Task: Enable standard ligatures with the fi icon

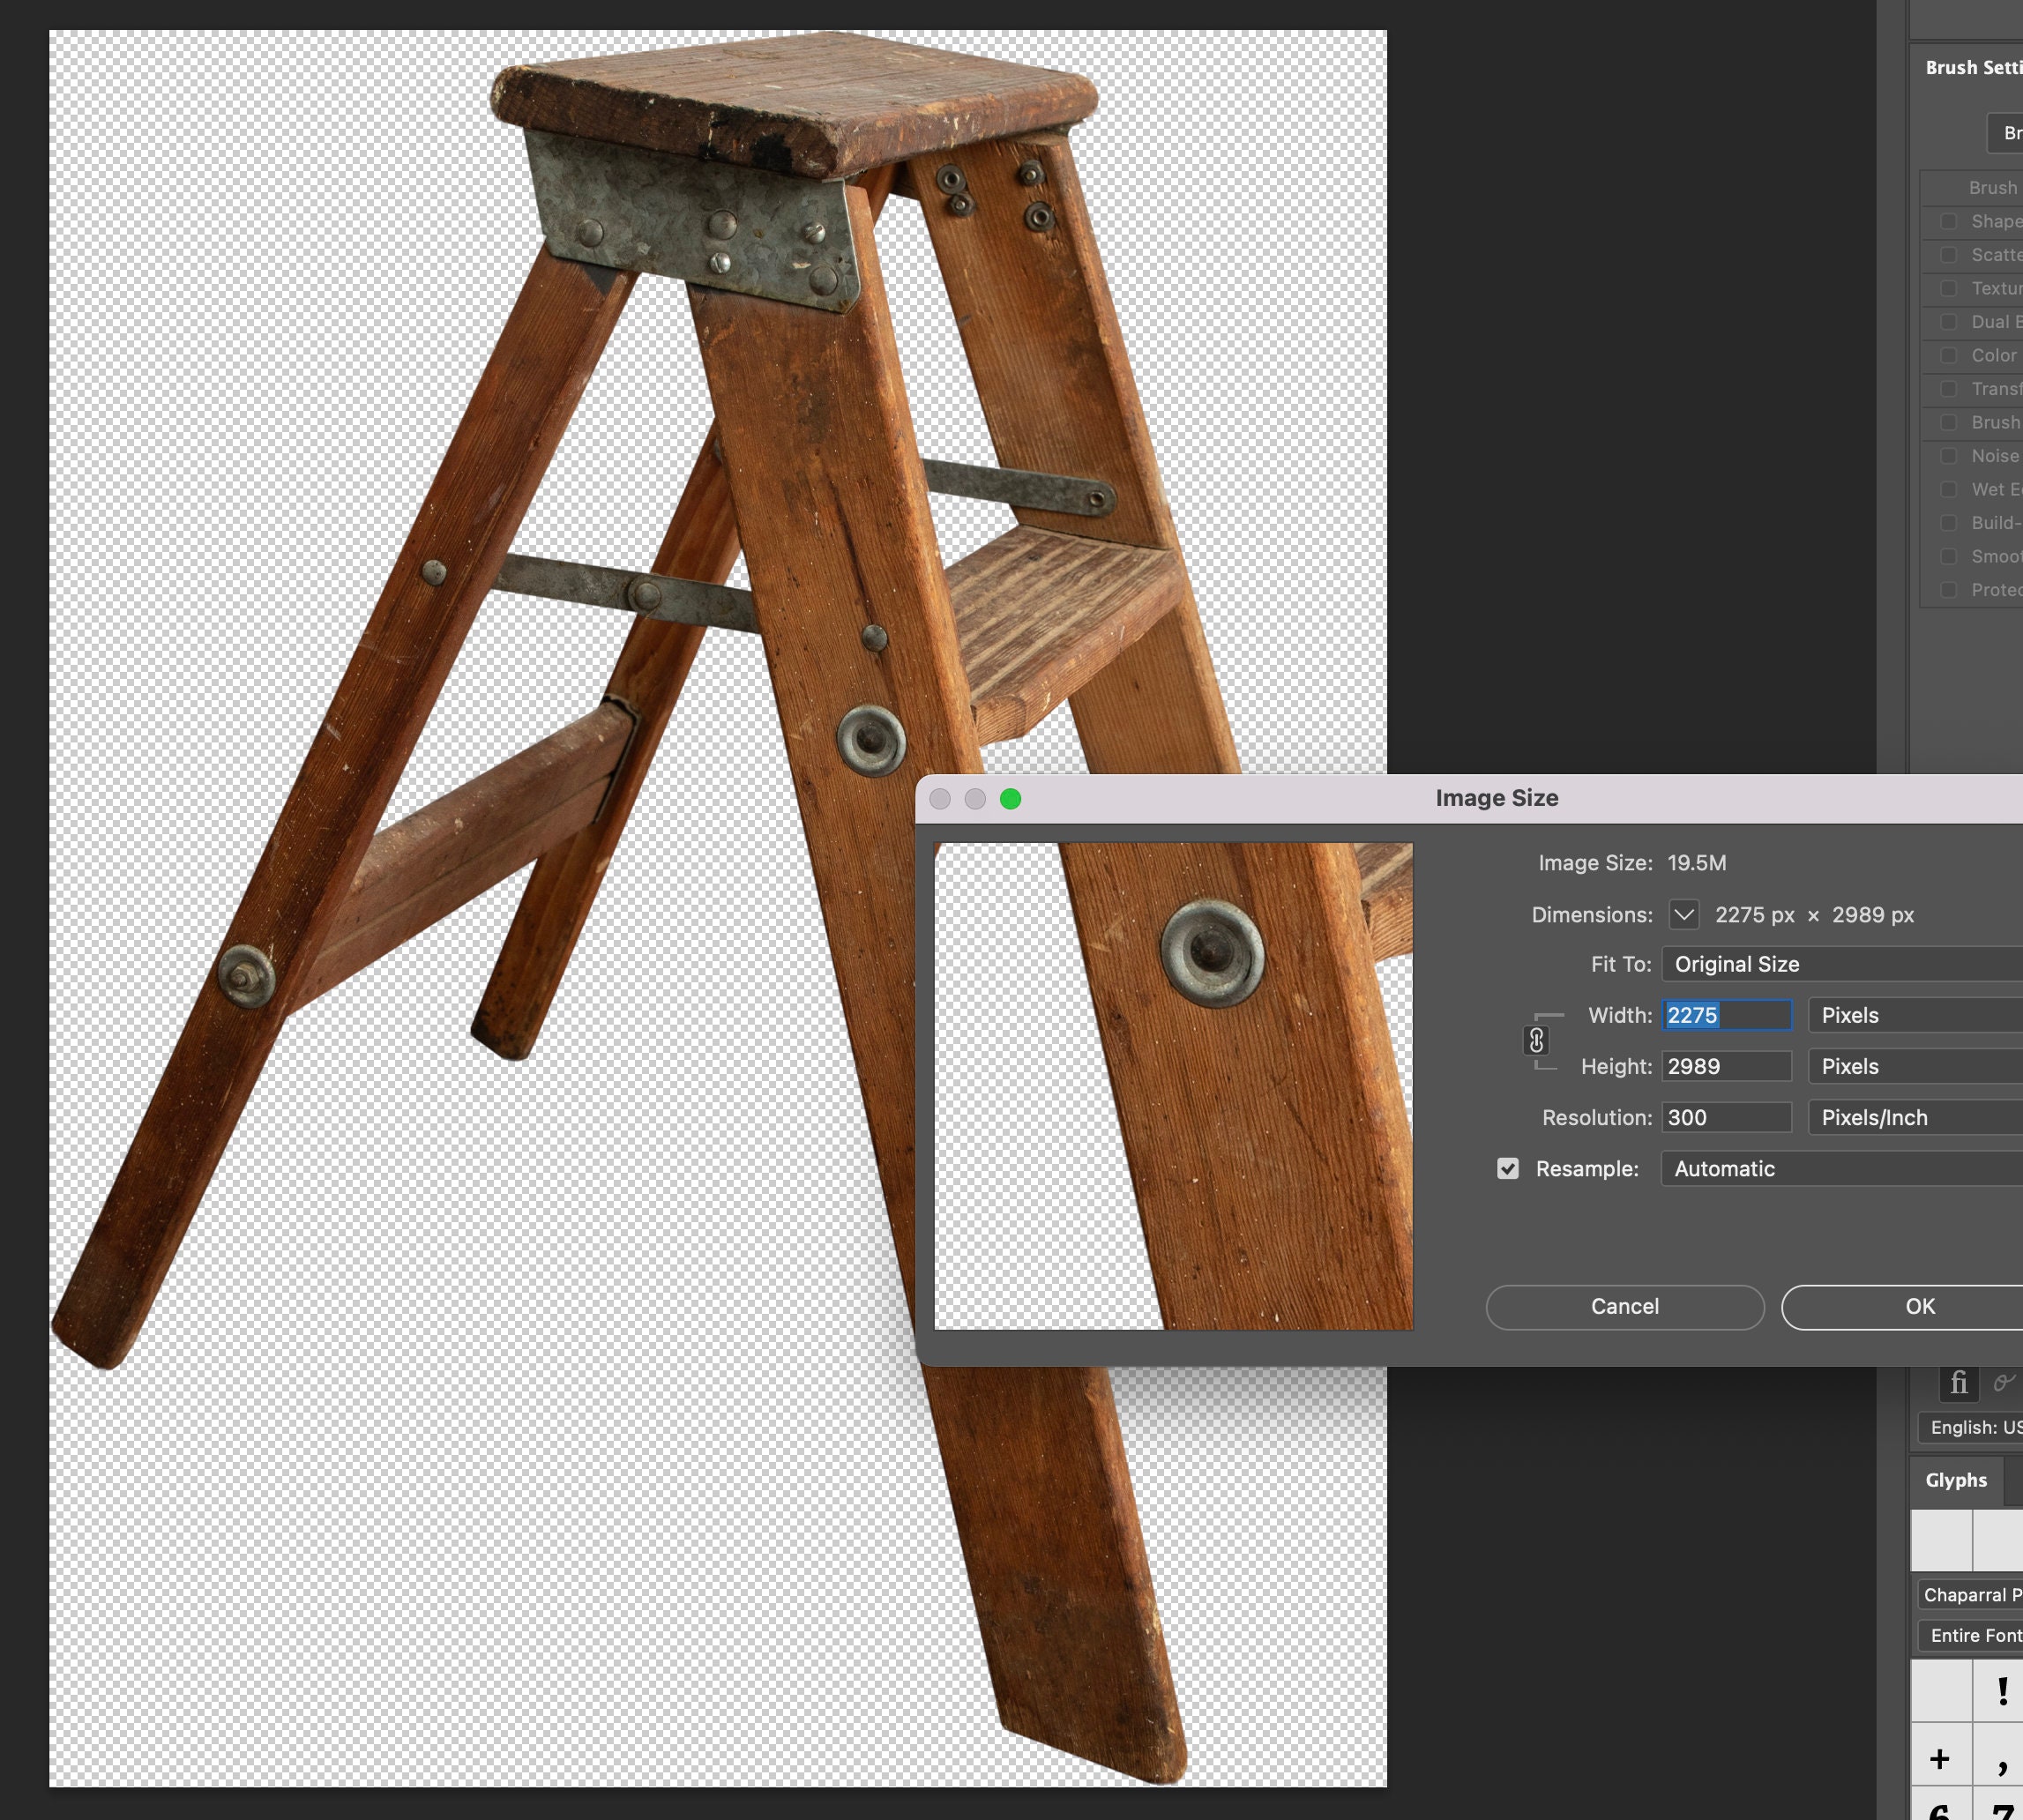Action: click(1959, 1384)
